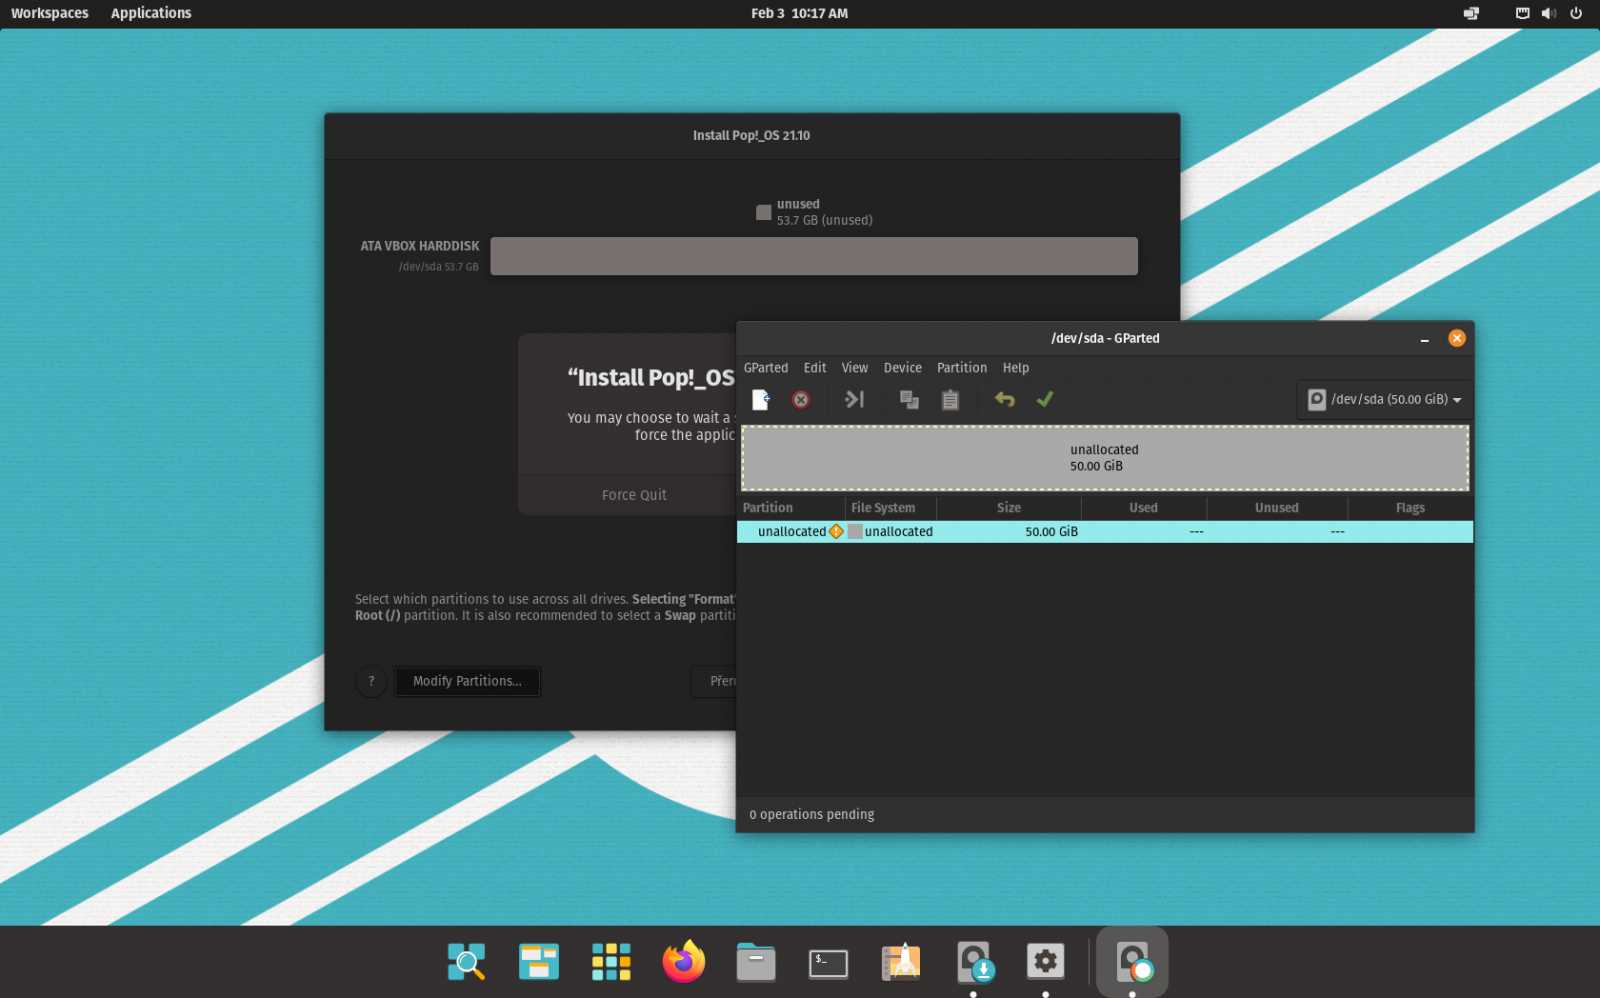Click Modify Partitions in the installer
The width and height of the screenshot is (1600, 998).
tap(467, 681)
